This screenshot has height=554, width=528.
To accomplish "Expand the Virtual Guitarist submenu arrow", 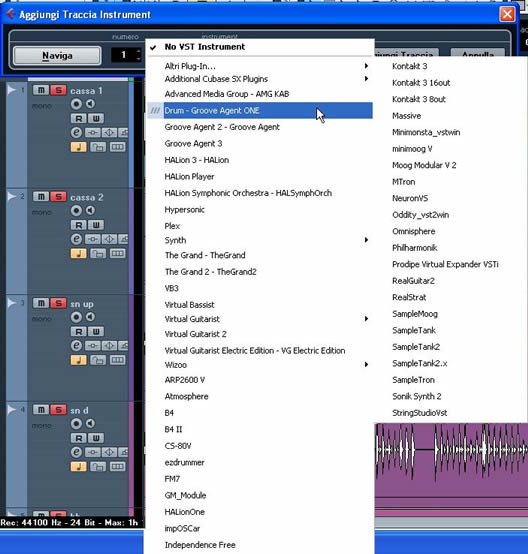I will [366, 319].
